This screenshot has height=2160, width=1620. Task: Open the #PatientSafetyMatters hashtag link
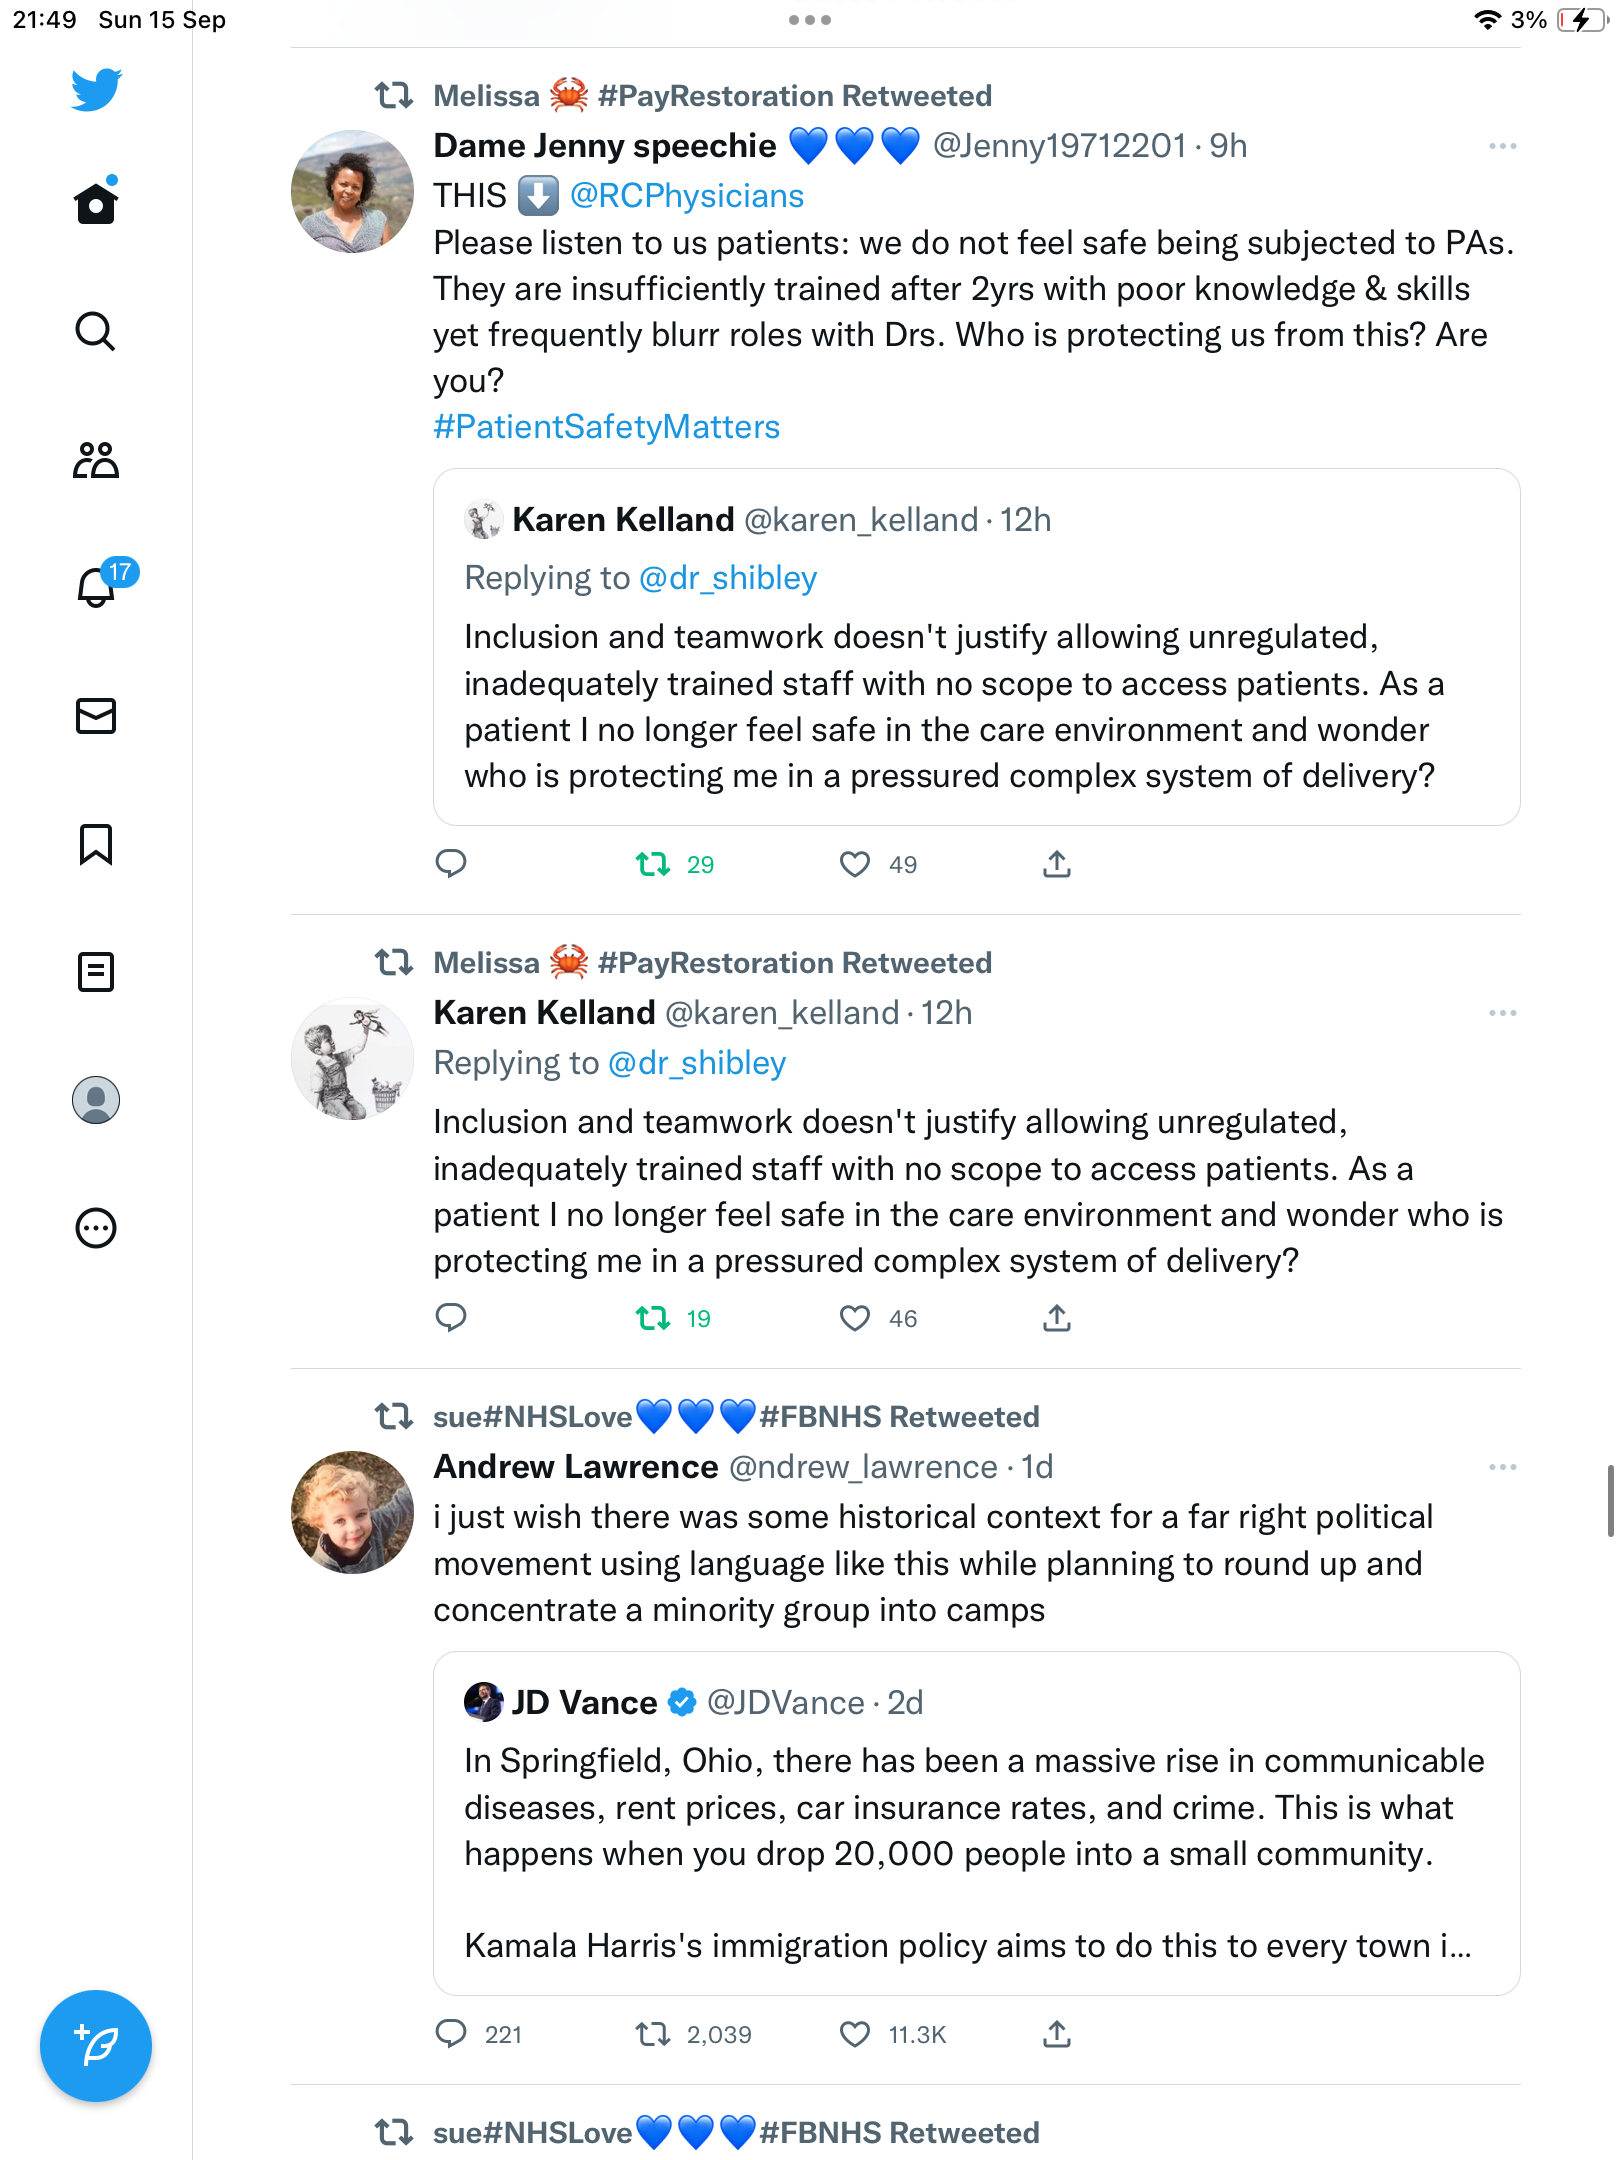click(x=606, y=427)
